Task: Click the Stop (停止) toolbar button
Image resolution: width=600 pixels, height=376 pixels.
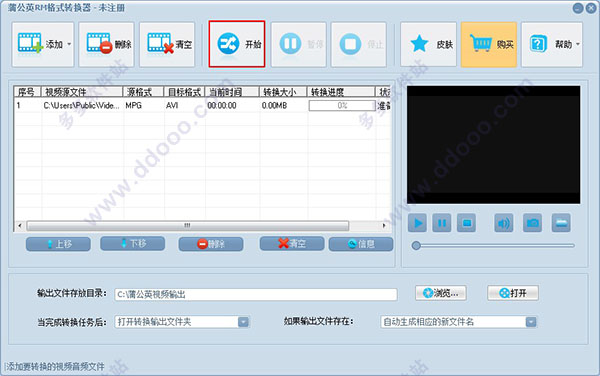Action: click(x=359, y=44)
